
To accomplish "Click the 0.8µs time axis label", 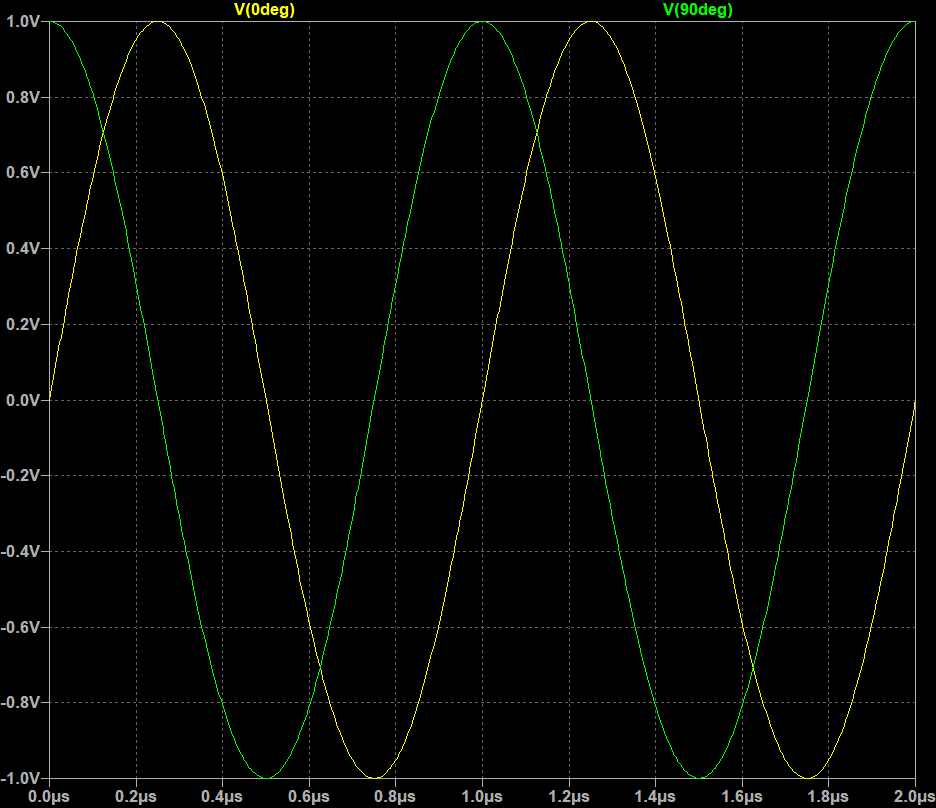I will 395,796.
